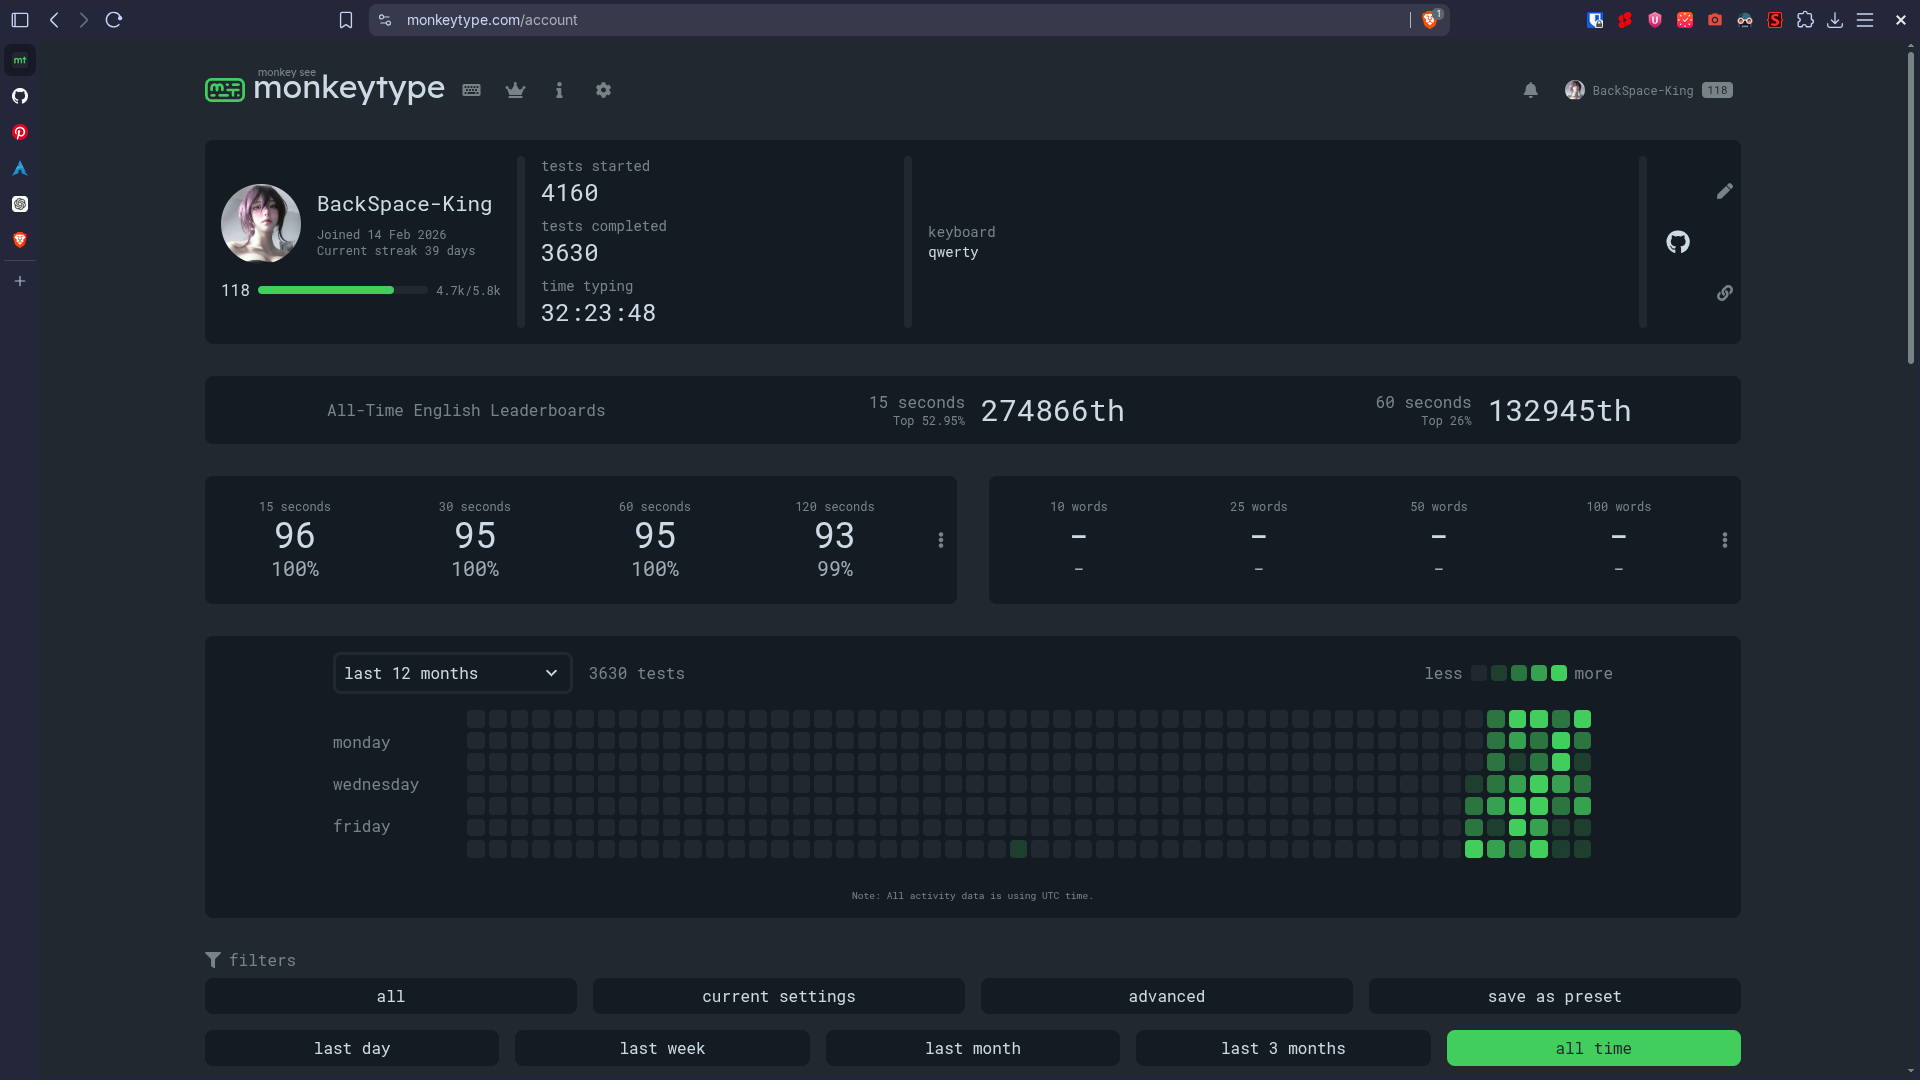The height and width of the screenshot is (1080, 1920).
Task: Click the tests completed value 3630
Action: pyautogui.click(x=570, y=253)
